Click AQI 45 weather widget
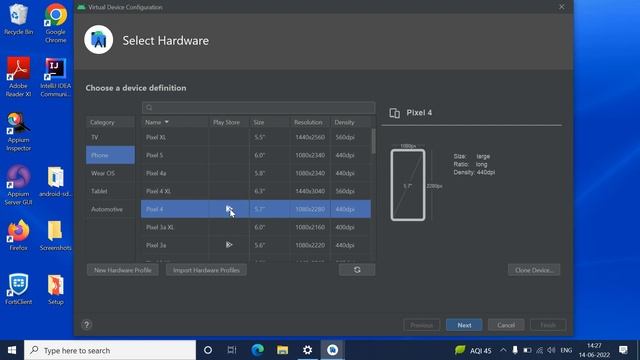The height and width of the screenshot is (360, 640). point(473,350)
